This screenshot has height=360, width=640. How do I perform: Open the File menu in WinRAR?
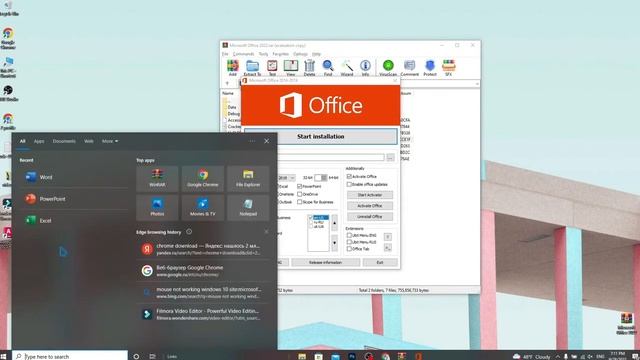(225, 54)
